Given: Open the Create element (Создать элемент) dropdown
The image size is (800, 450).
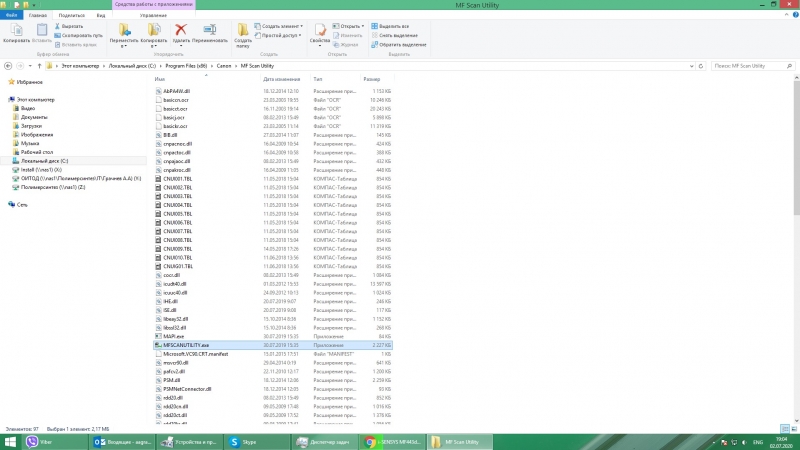Looking at the screenshot, I should click(281, 25).
